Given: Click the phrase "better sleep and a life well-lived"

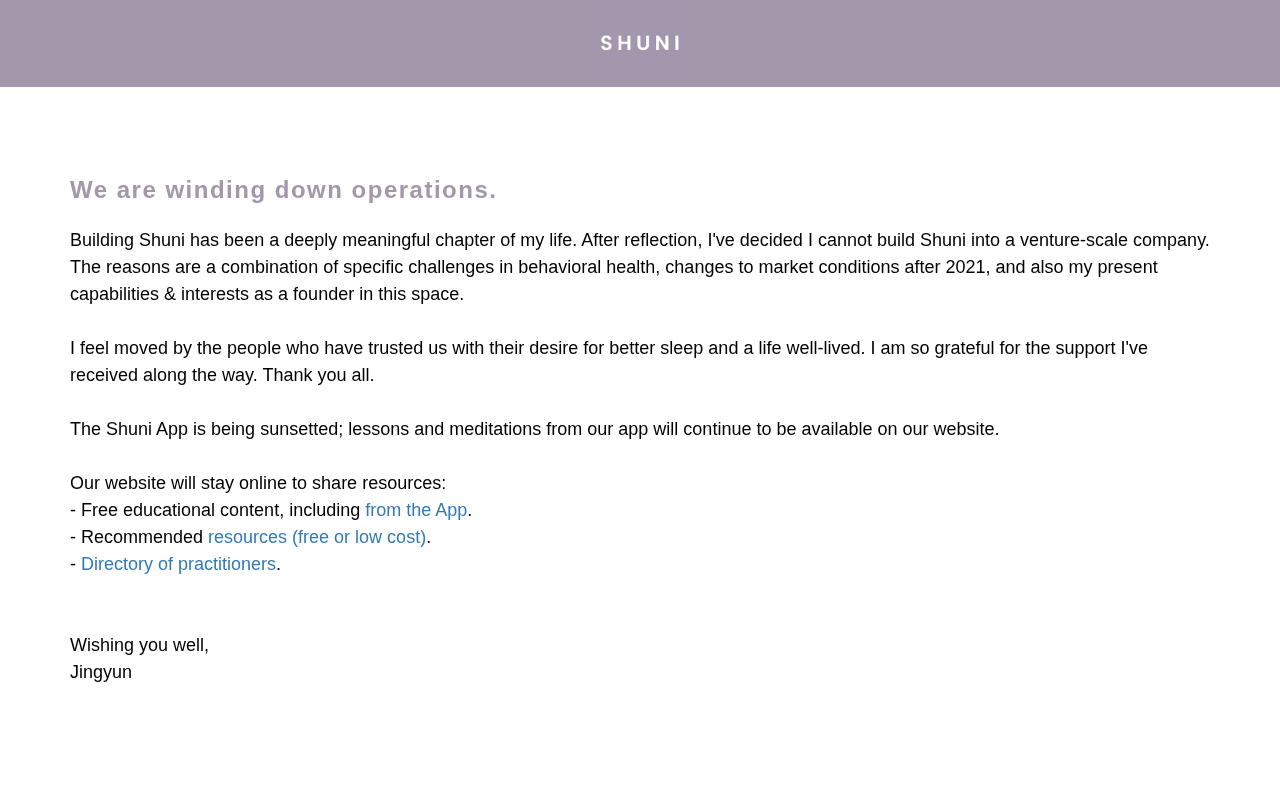Looking at the screenshot, I should (736, 348).
